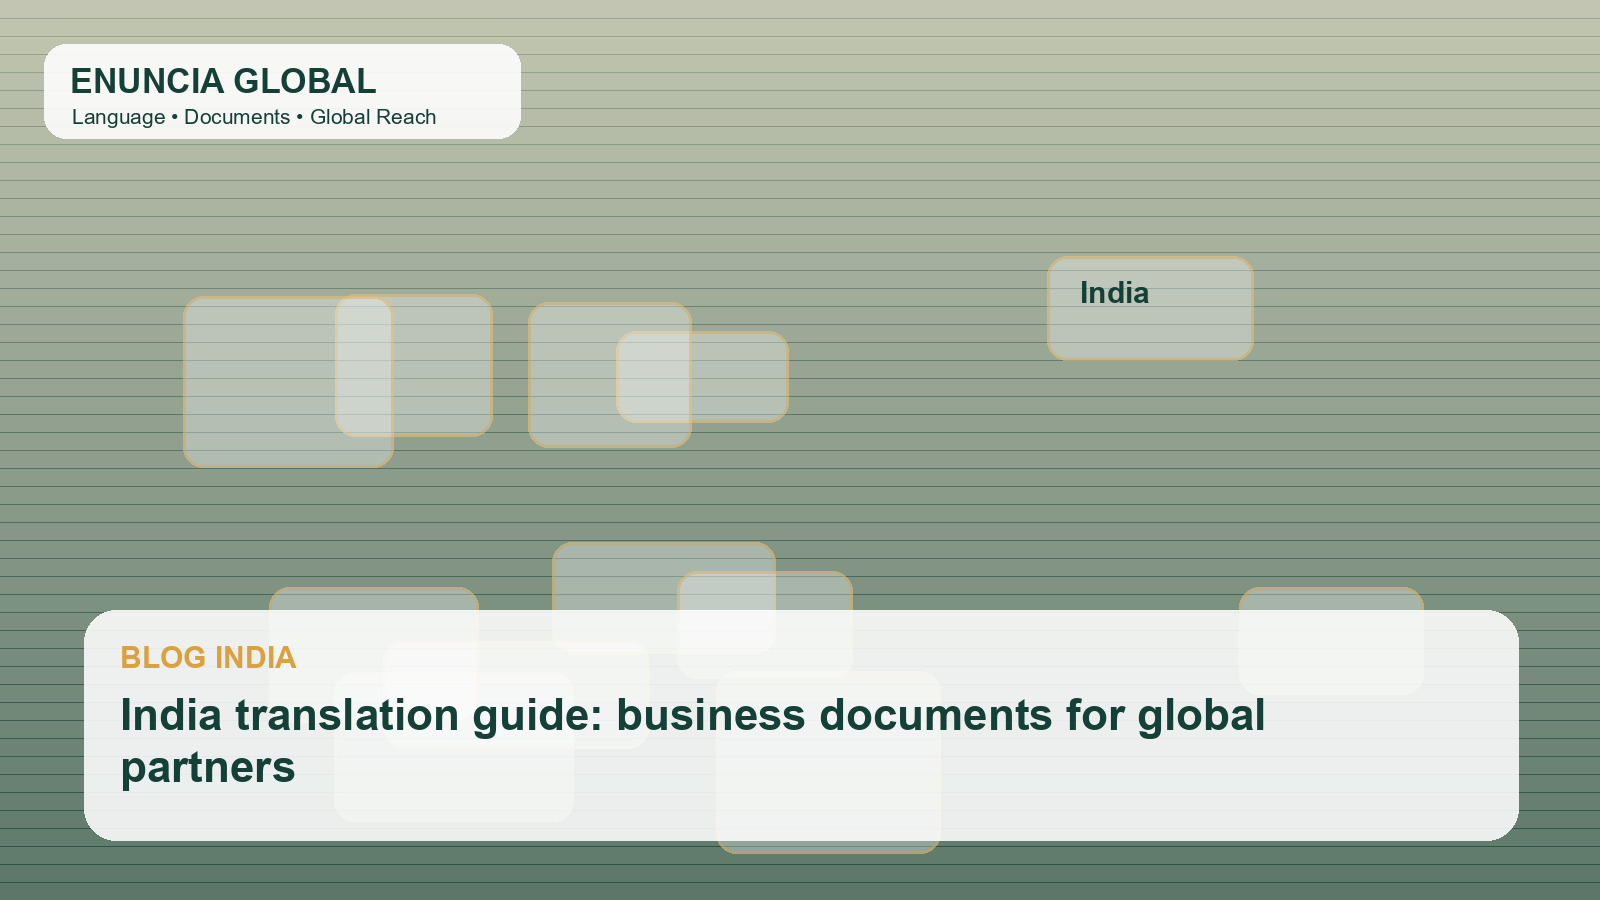Image resolution: width=1600 pixels, height=900 pixels.
Task: Open the India translation guide headline
Action: click(x=693, y=741)
